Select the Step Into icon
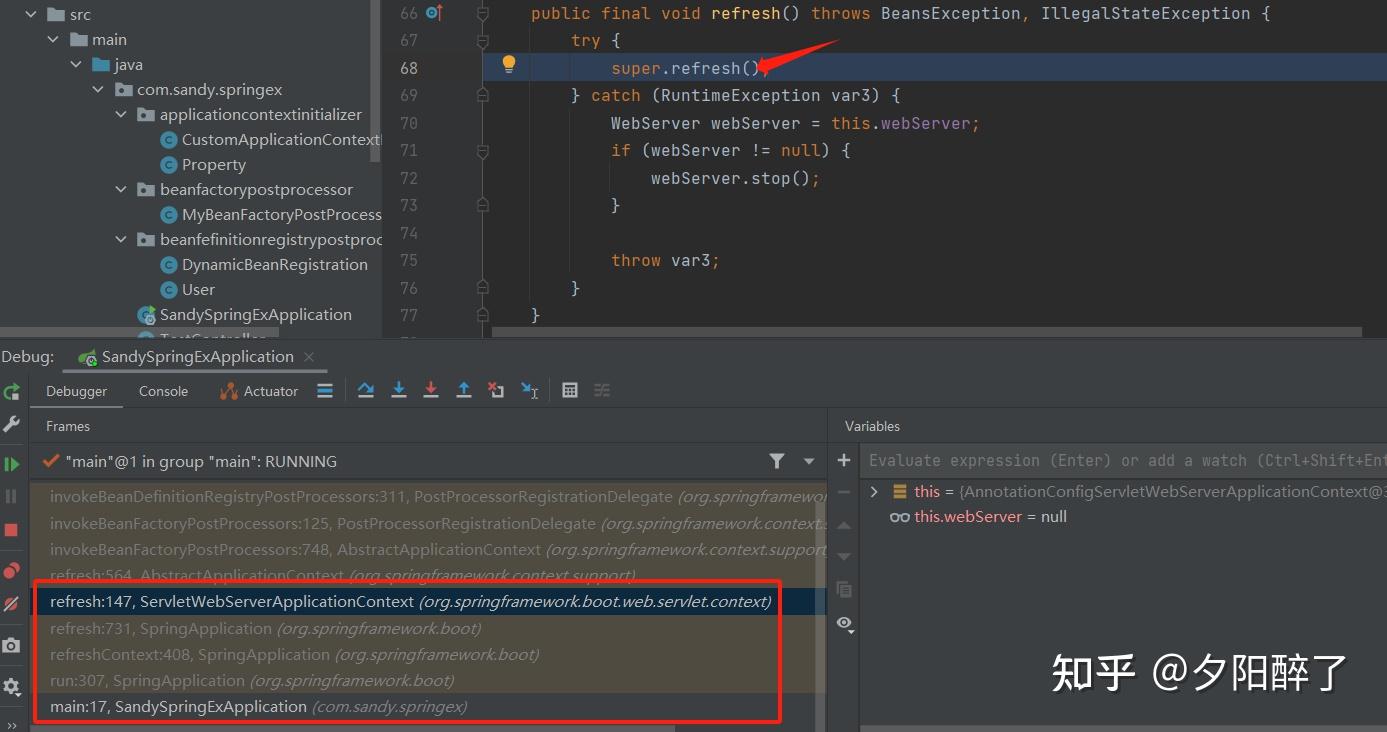The height and width of the screenshot is (732, 1387). 399,390
